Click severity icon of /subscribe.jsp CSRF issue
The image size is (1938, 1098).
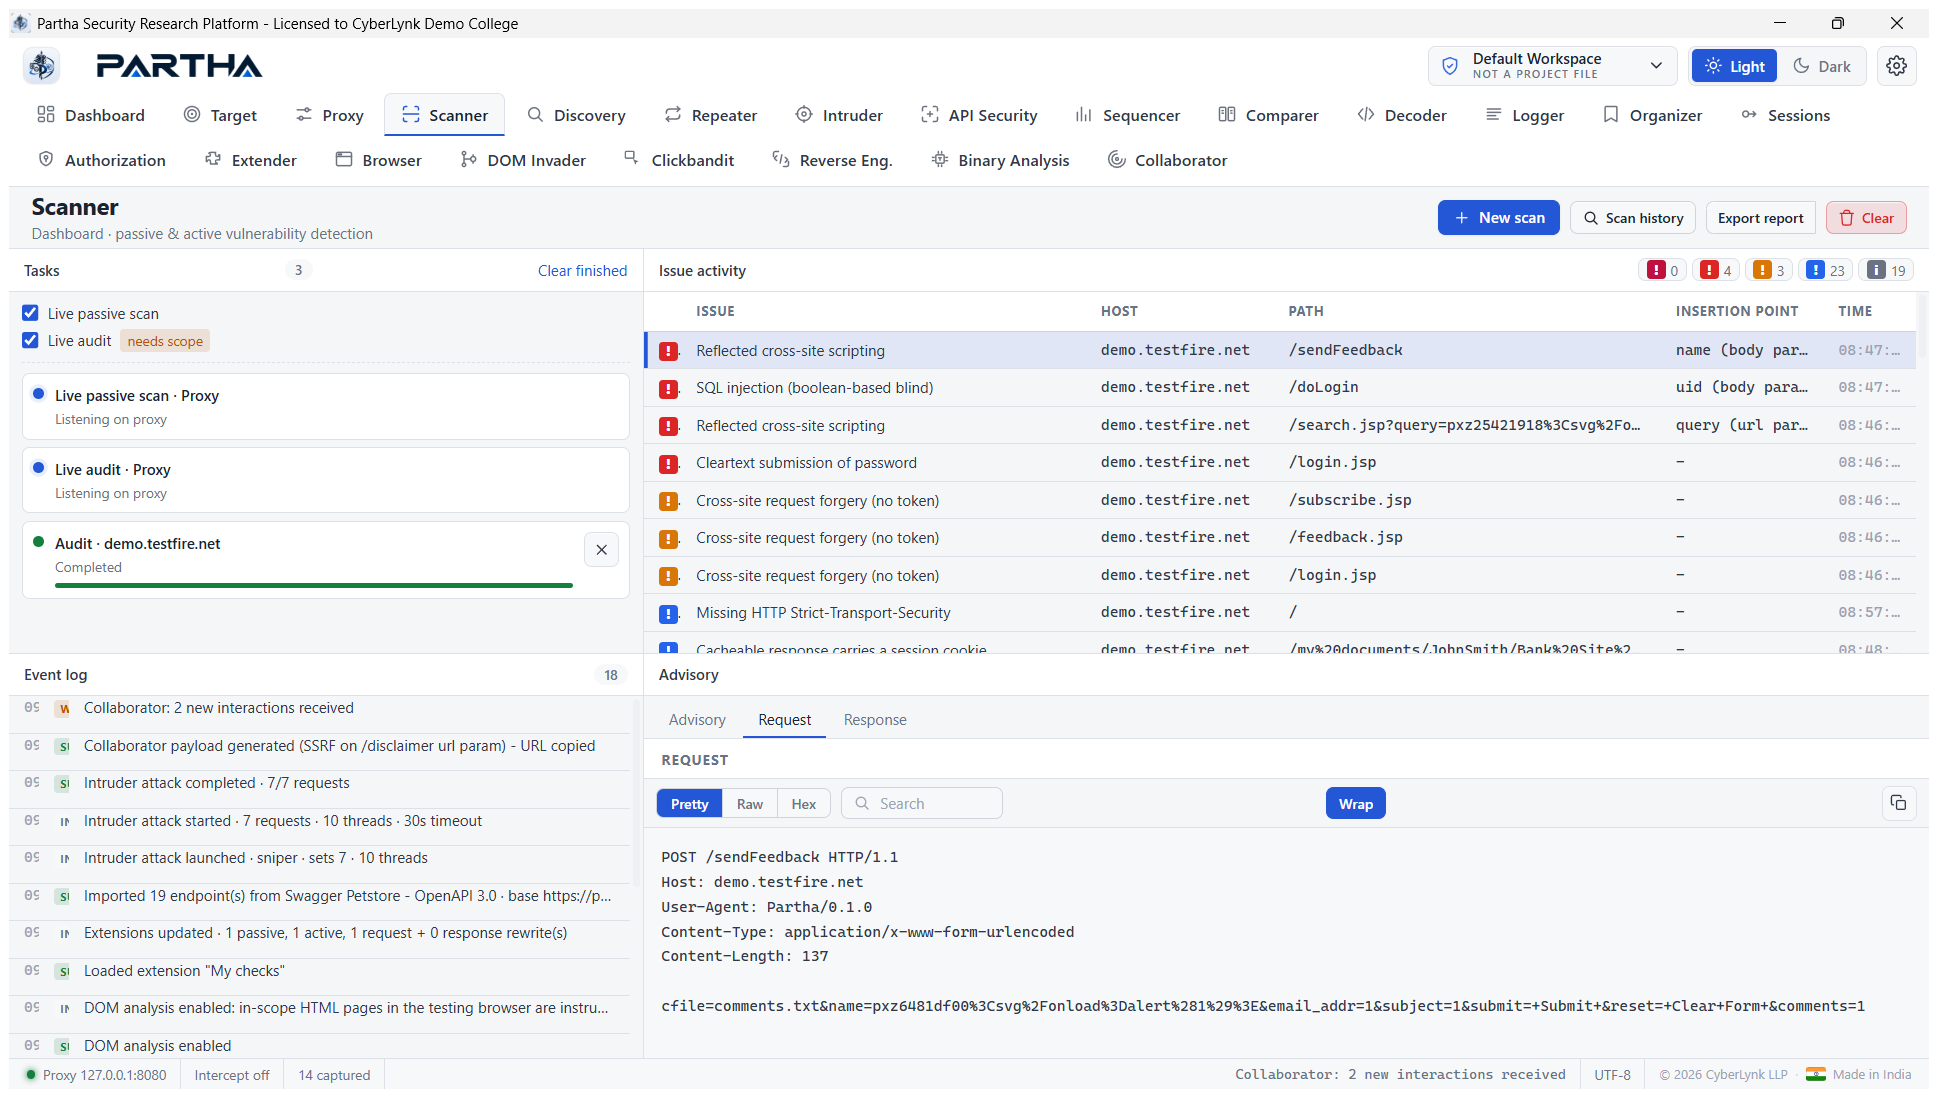[669, 501]
